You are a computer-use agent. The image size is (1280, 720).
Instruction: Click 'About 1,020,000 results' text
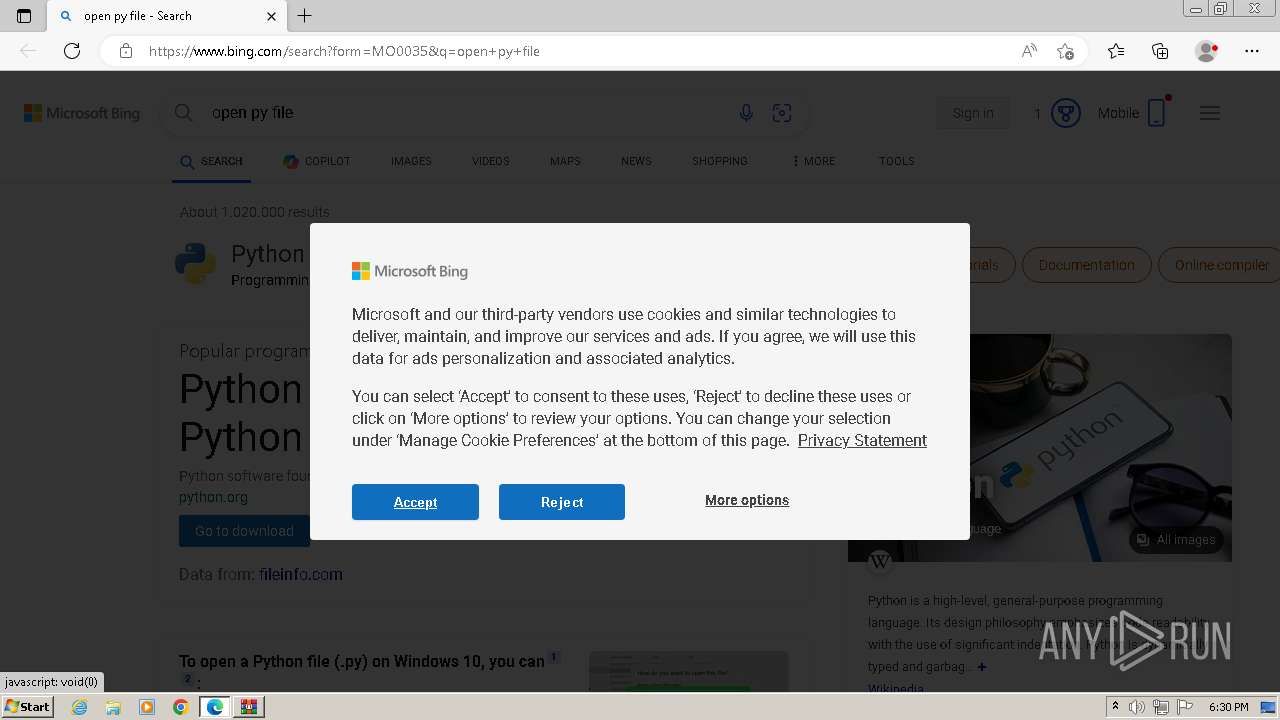(255, 212)
